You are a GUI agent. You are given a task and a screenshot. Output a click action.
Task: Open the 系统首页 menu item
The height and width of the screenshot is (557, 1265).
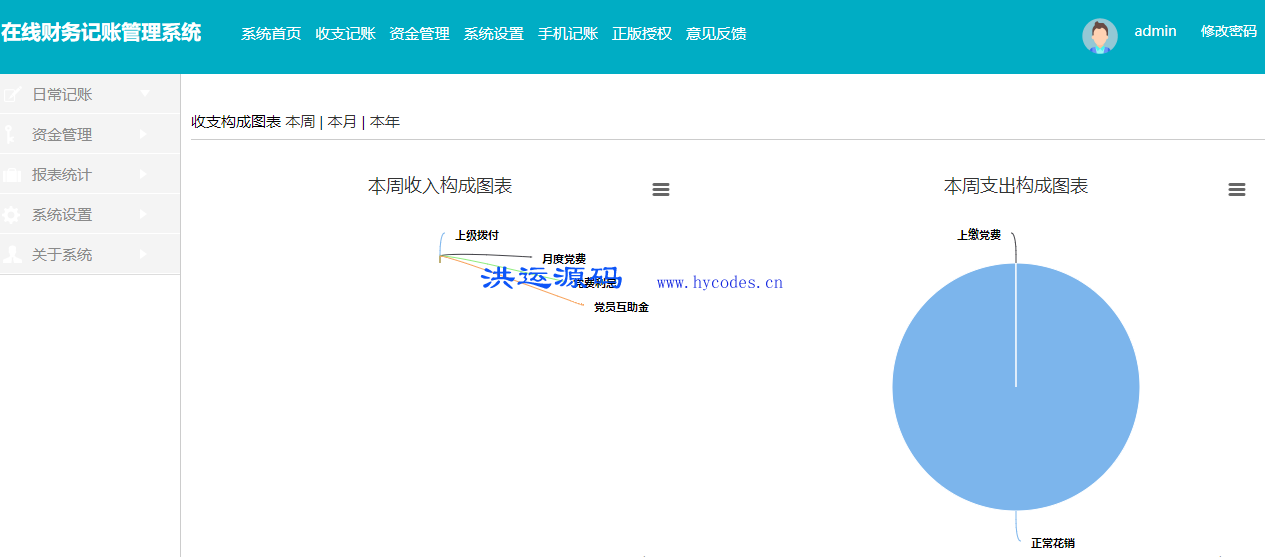271,33
